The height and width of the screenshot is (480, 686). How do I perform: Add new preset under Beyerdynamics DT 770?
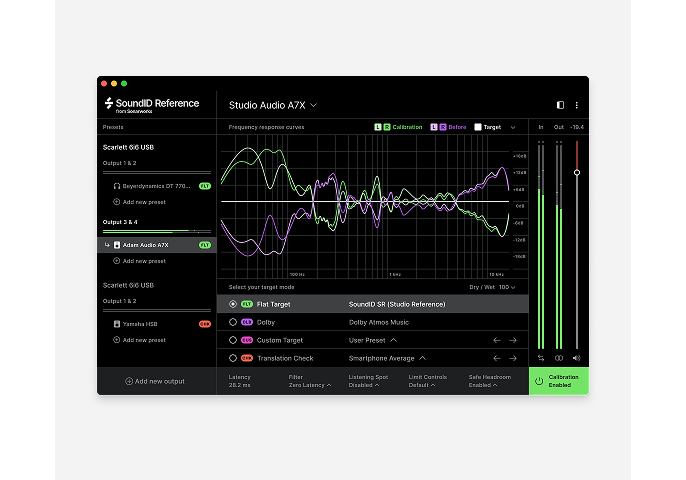coord(140,202)
